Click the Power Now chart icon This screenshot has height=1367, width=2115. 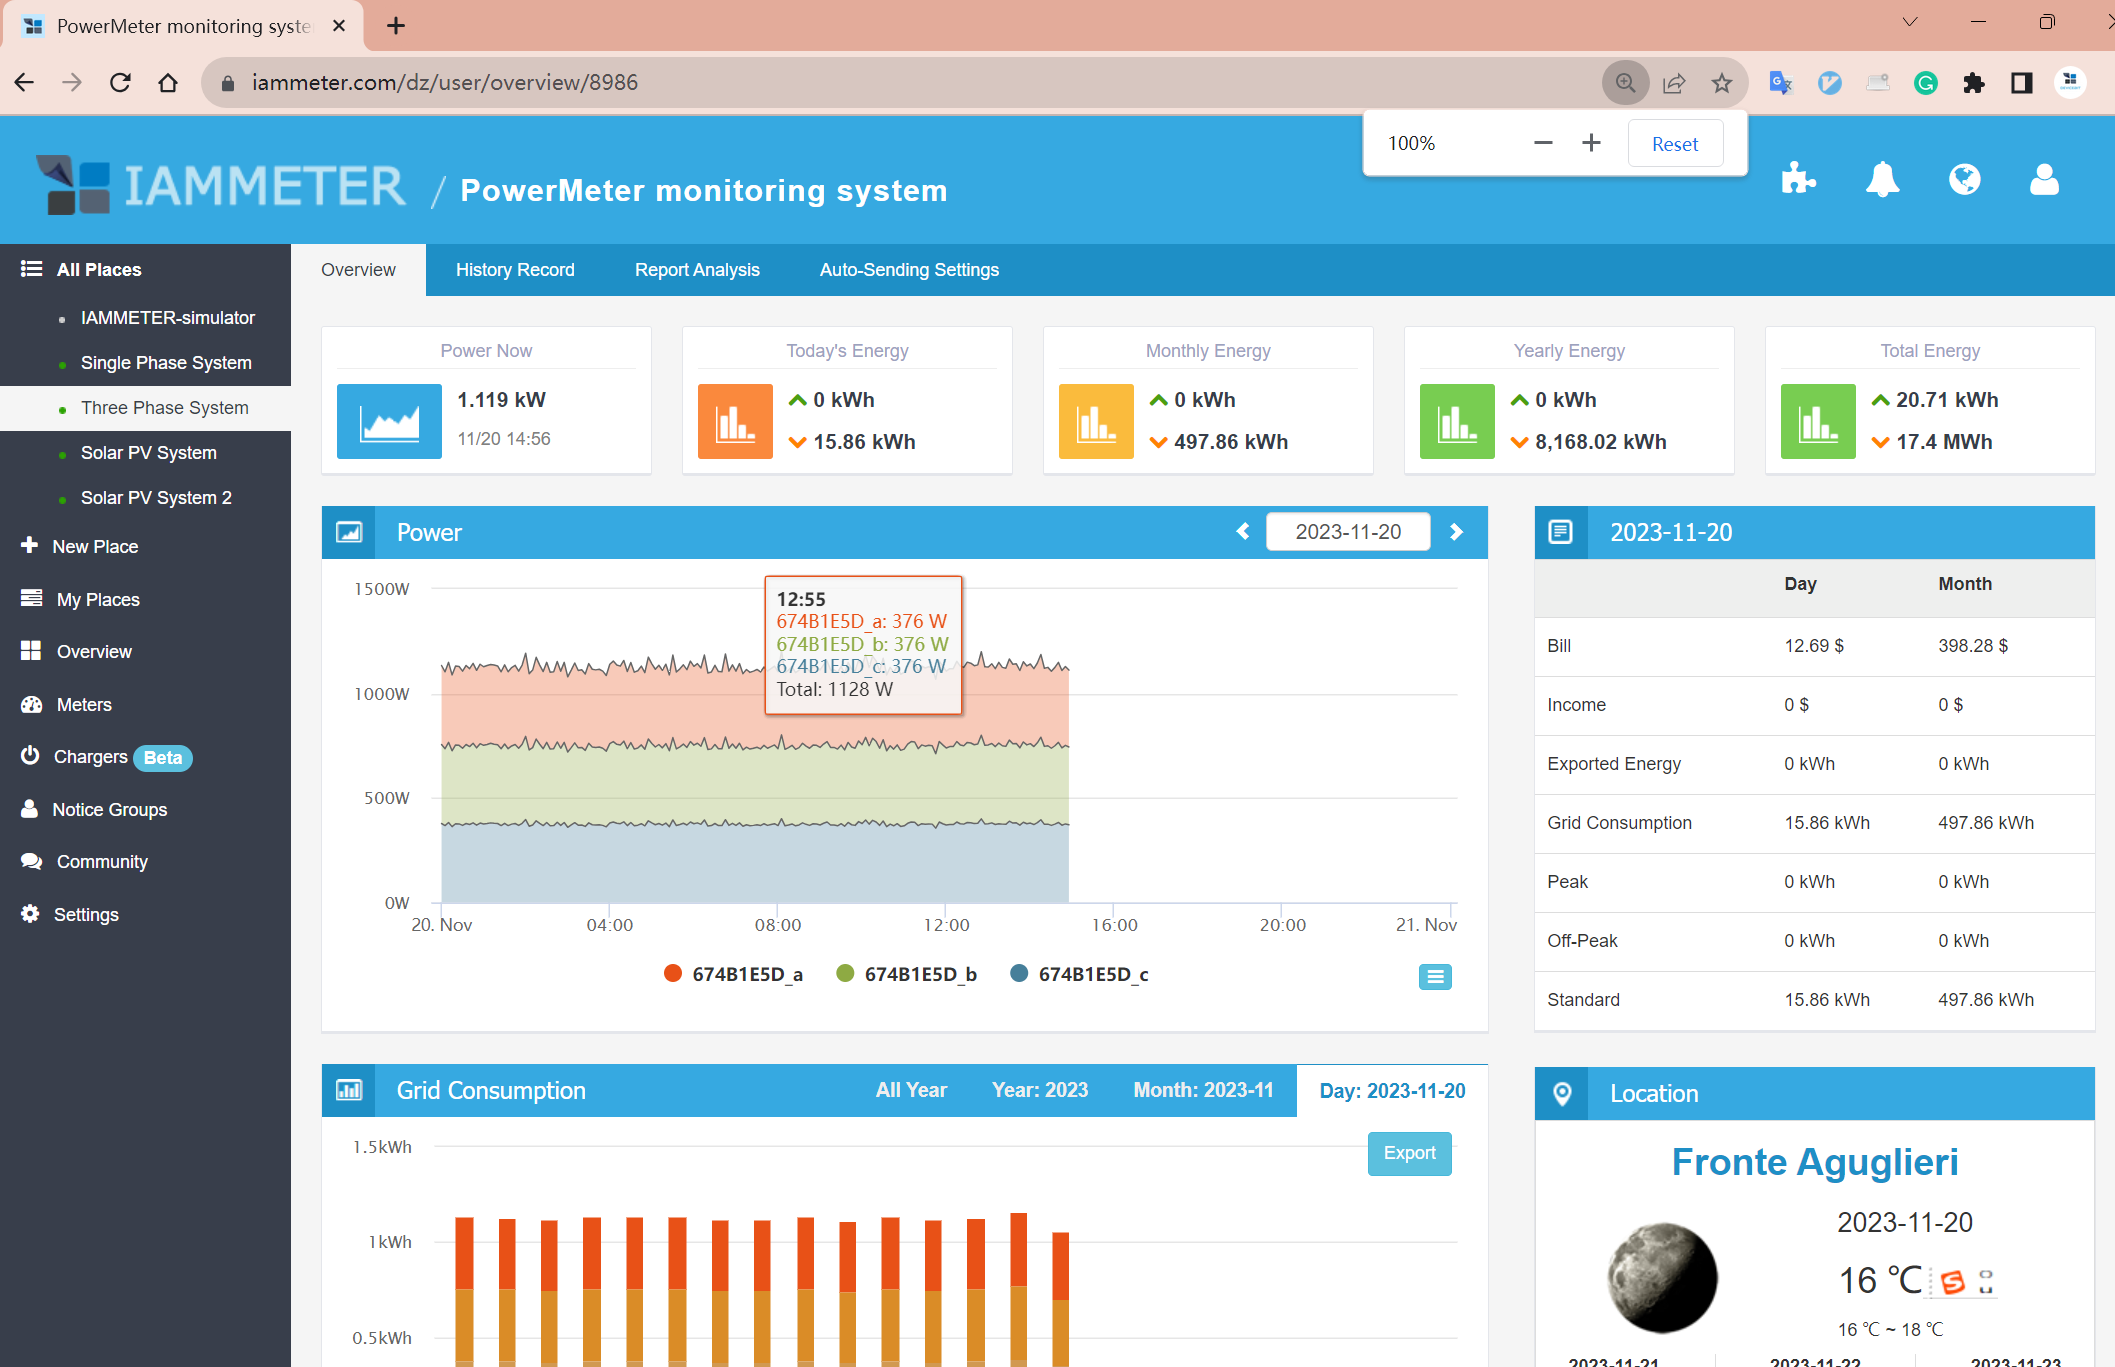click(x=389, y=421)
